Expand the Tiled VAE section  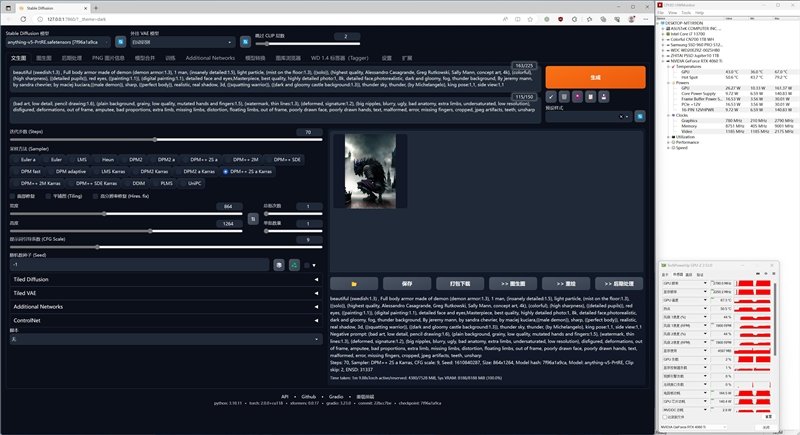(x=166, y=293)
